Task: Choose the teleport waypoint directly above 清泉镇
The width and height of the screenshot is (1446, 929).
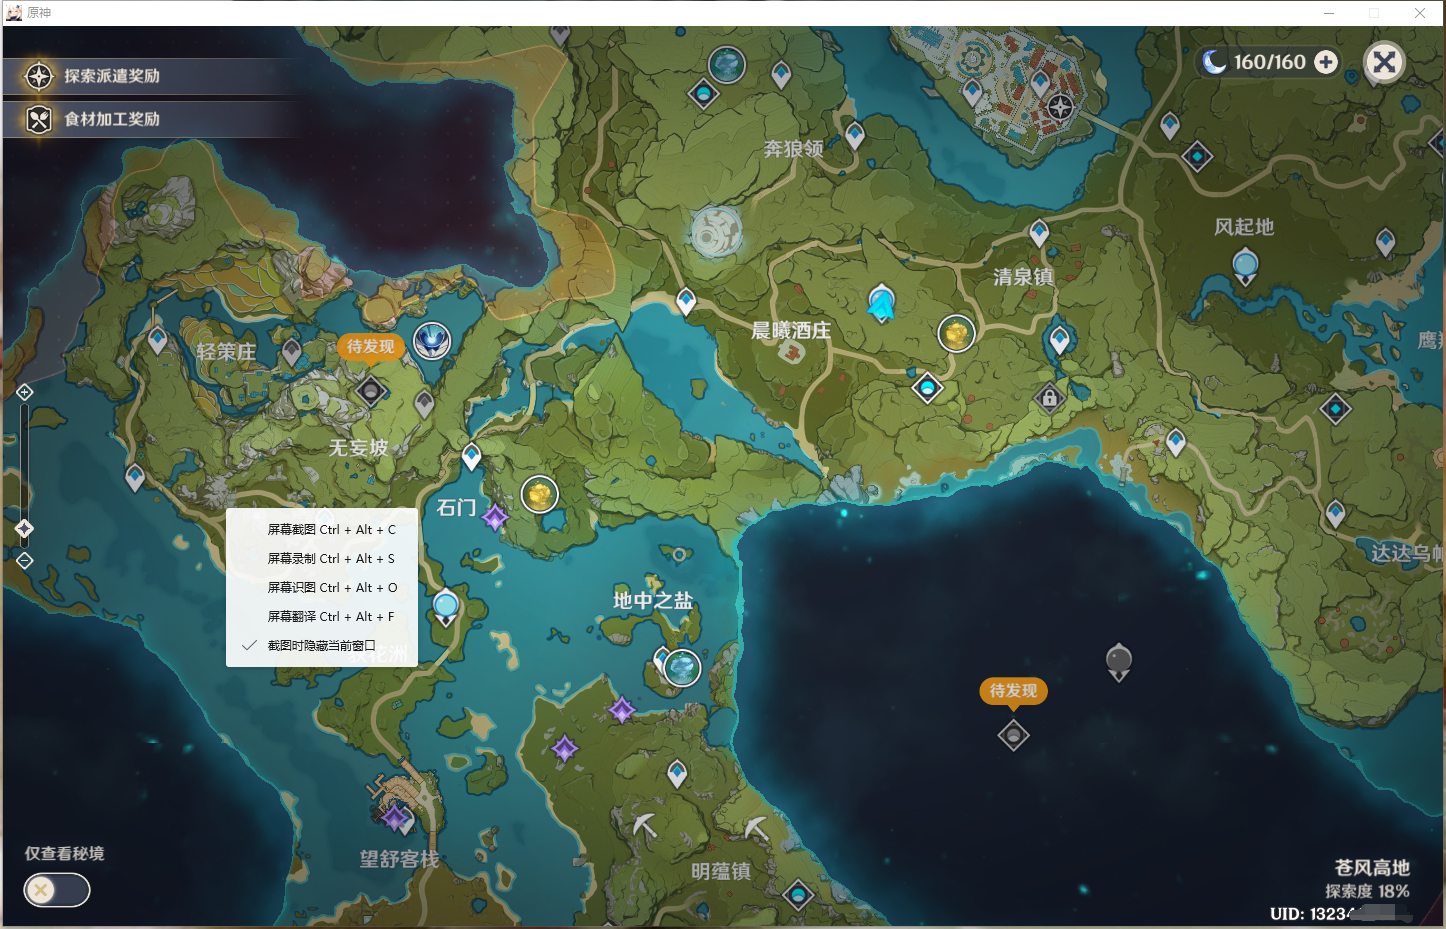Action: click(x=1039, y=234)
